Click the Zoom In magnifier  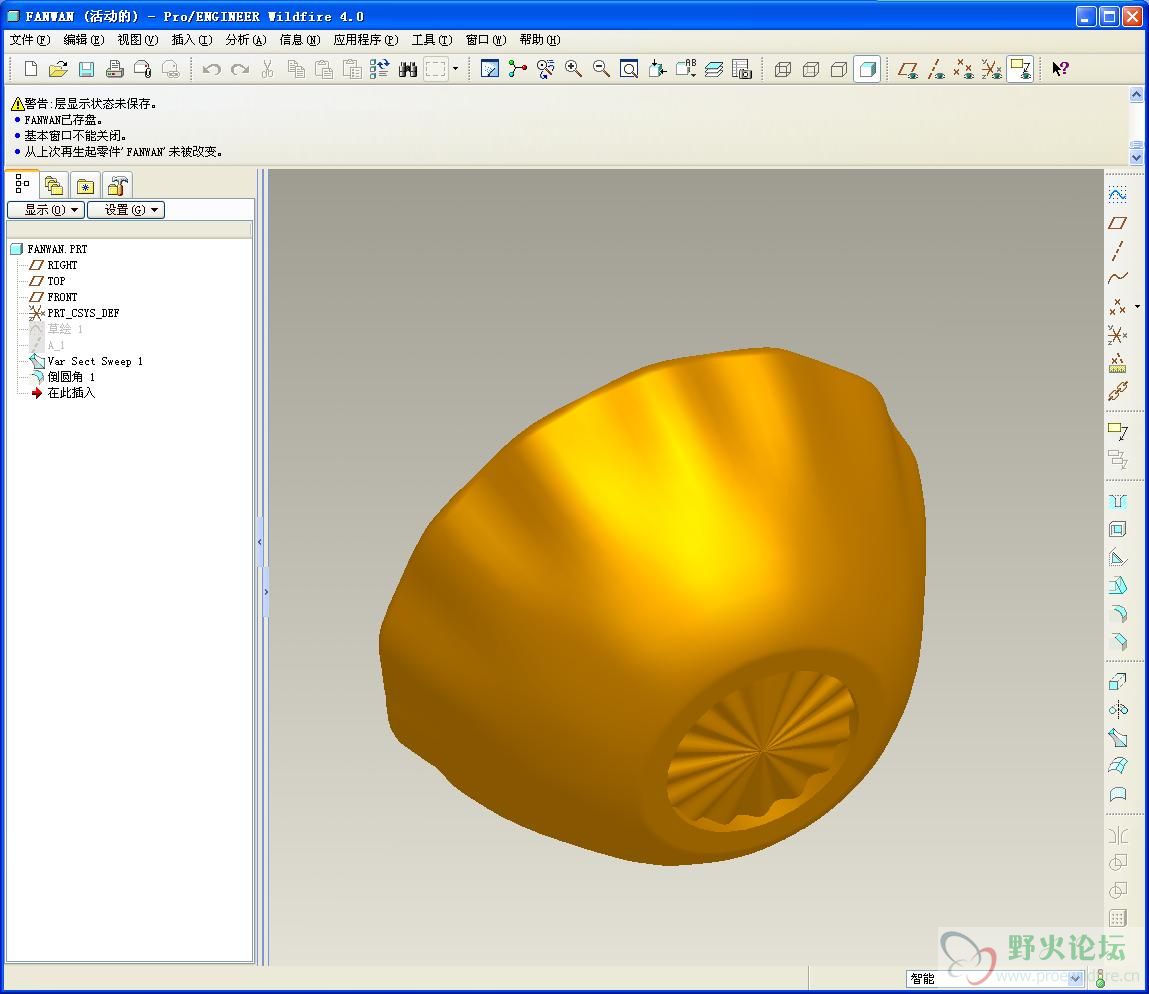(573, 69)
